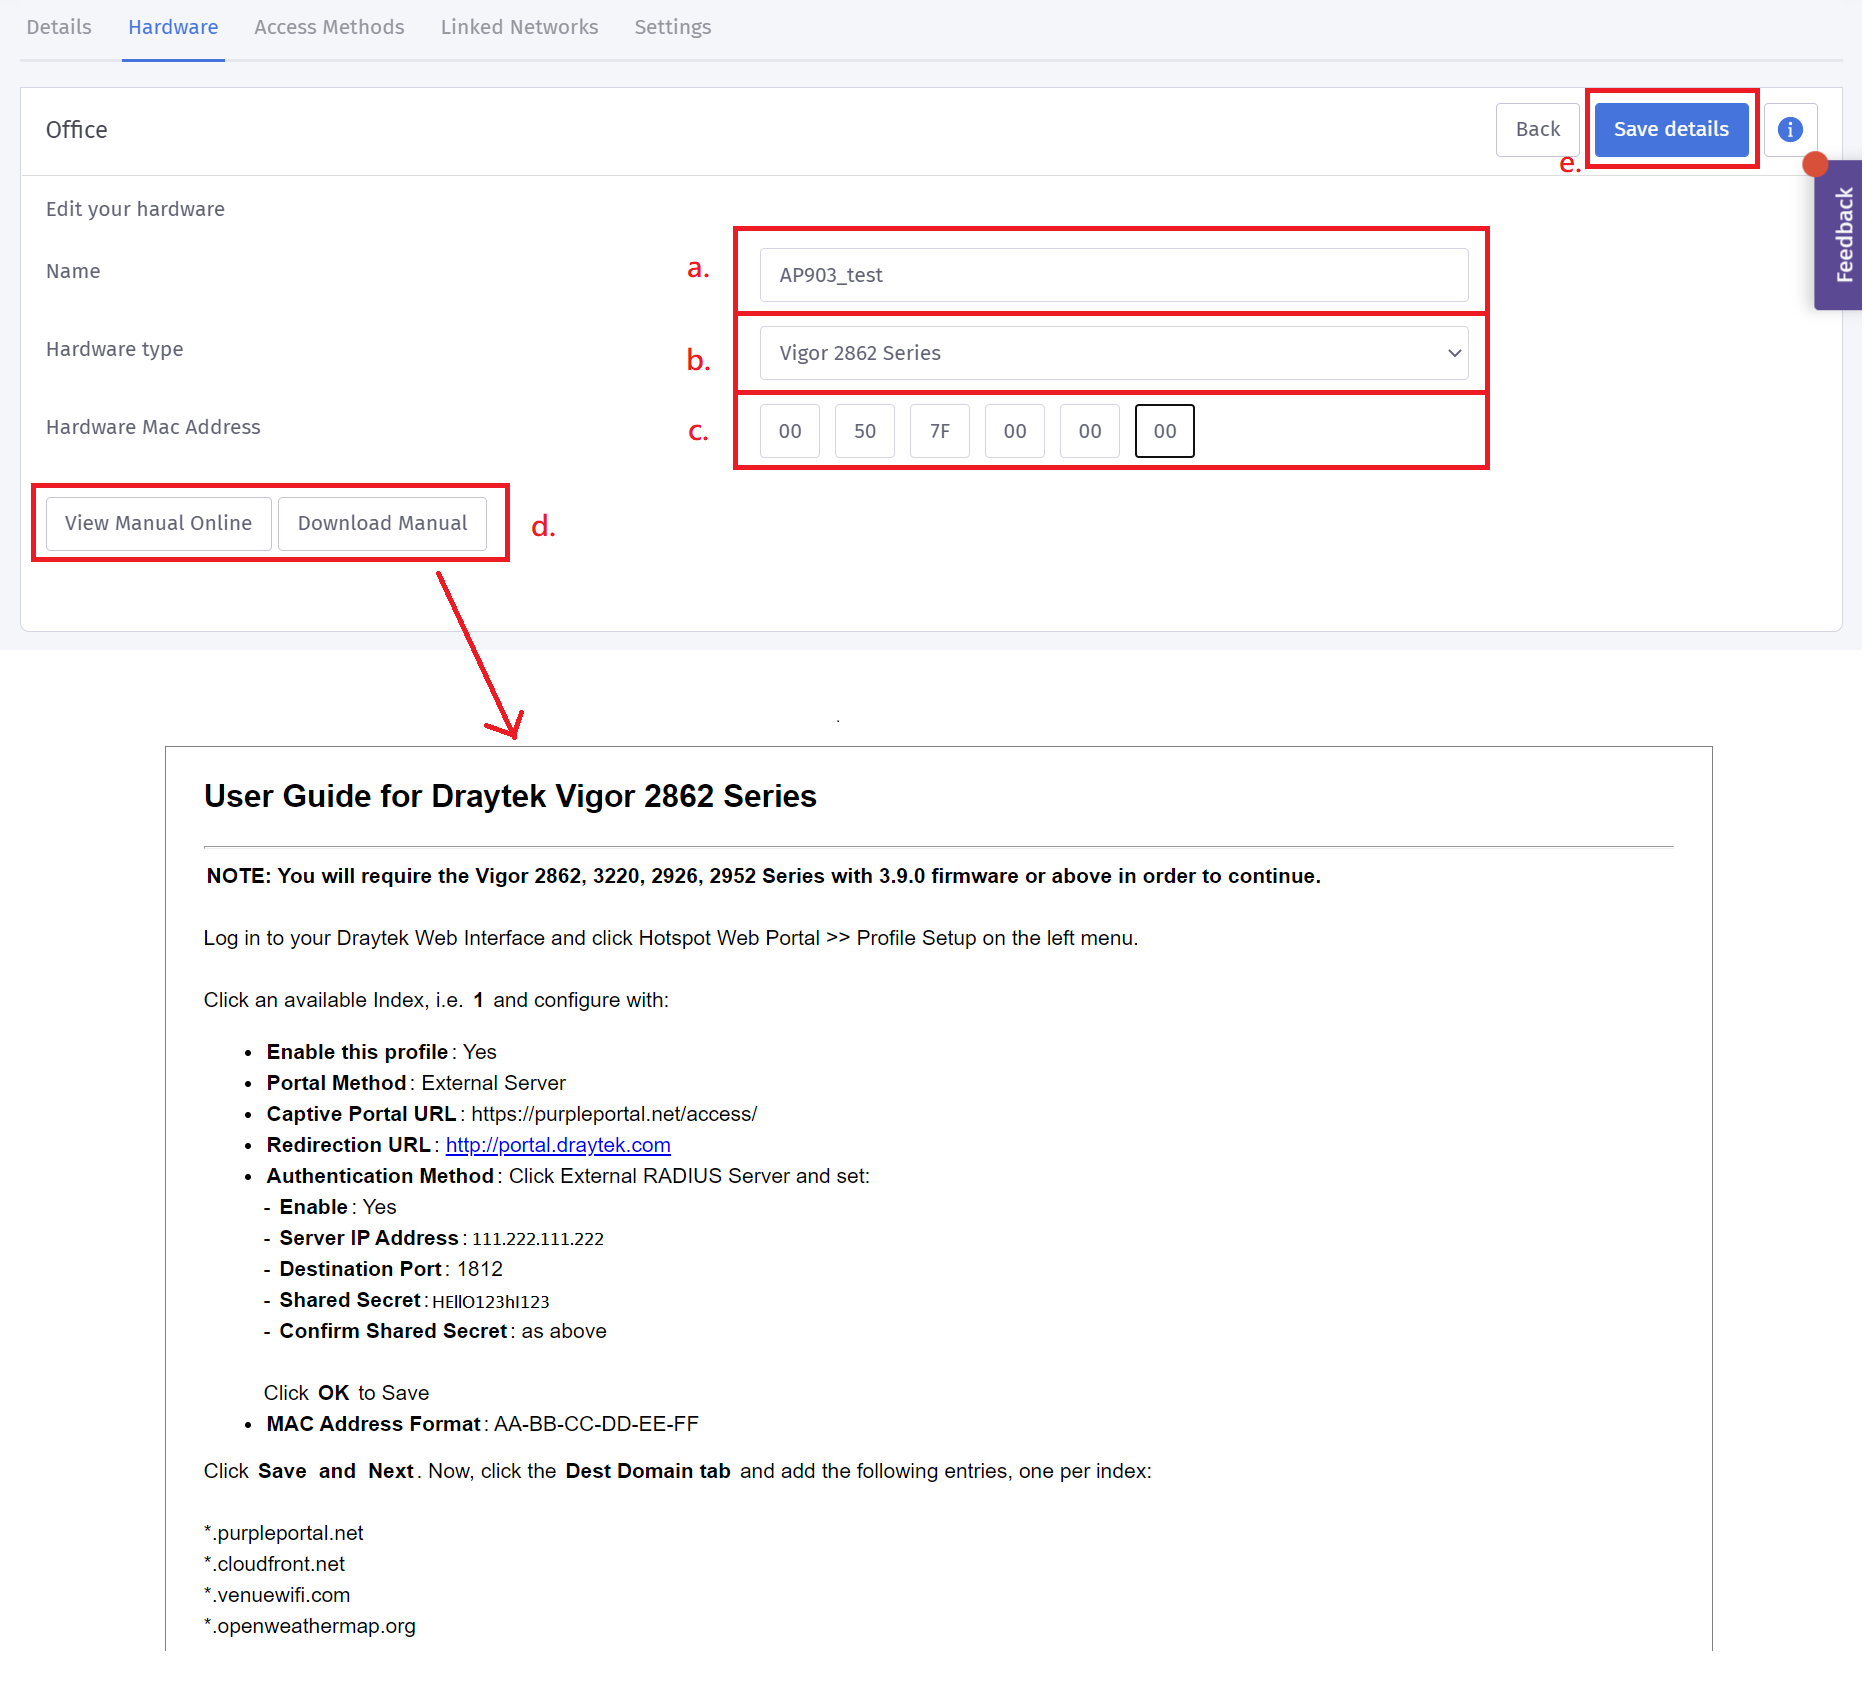Click the Download Manual button
This screenshot has height=1686, width=1864.
click(382, 523)
